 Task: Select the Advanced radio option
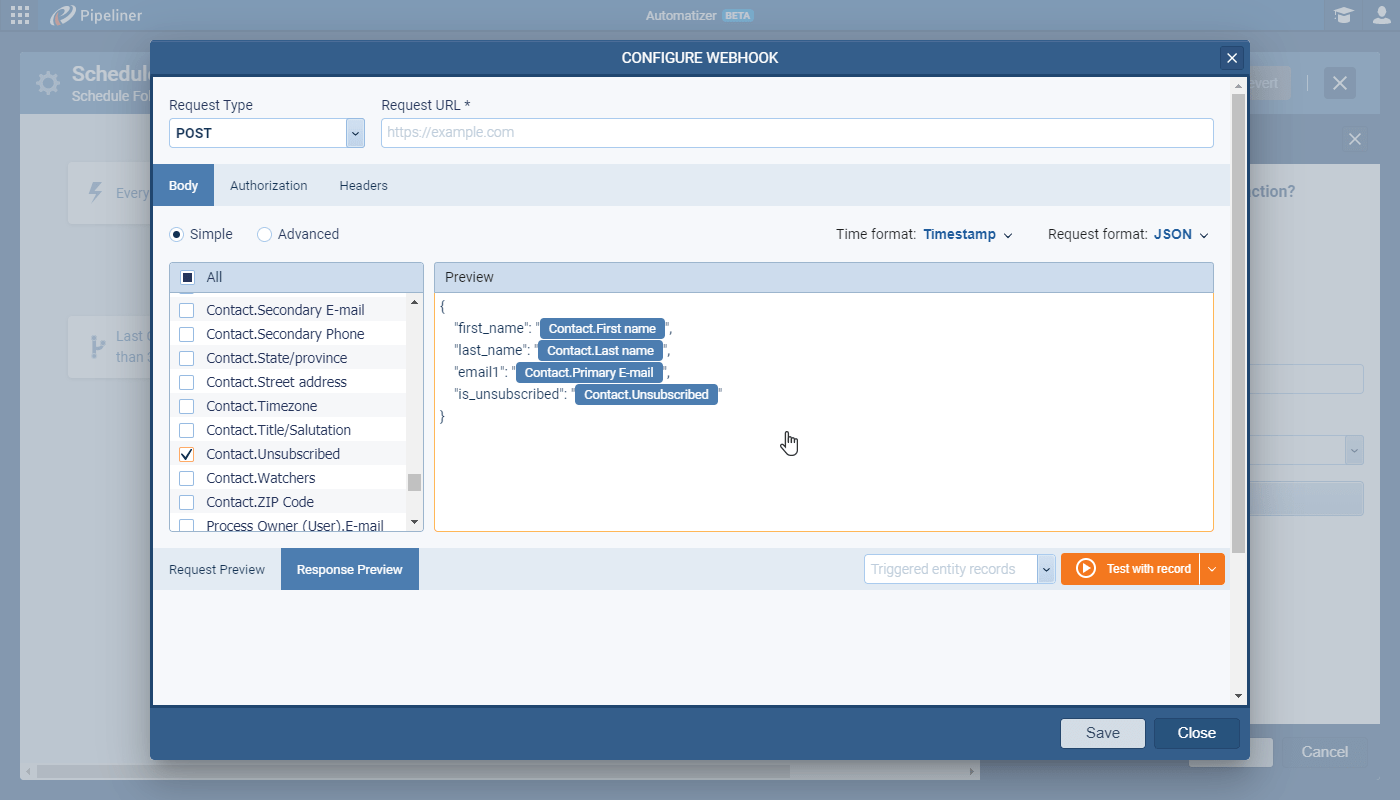coord(265,234)
